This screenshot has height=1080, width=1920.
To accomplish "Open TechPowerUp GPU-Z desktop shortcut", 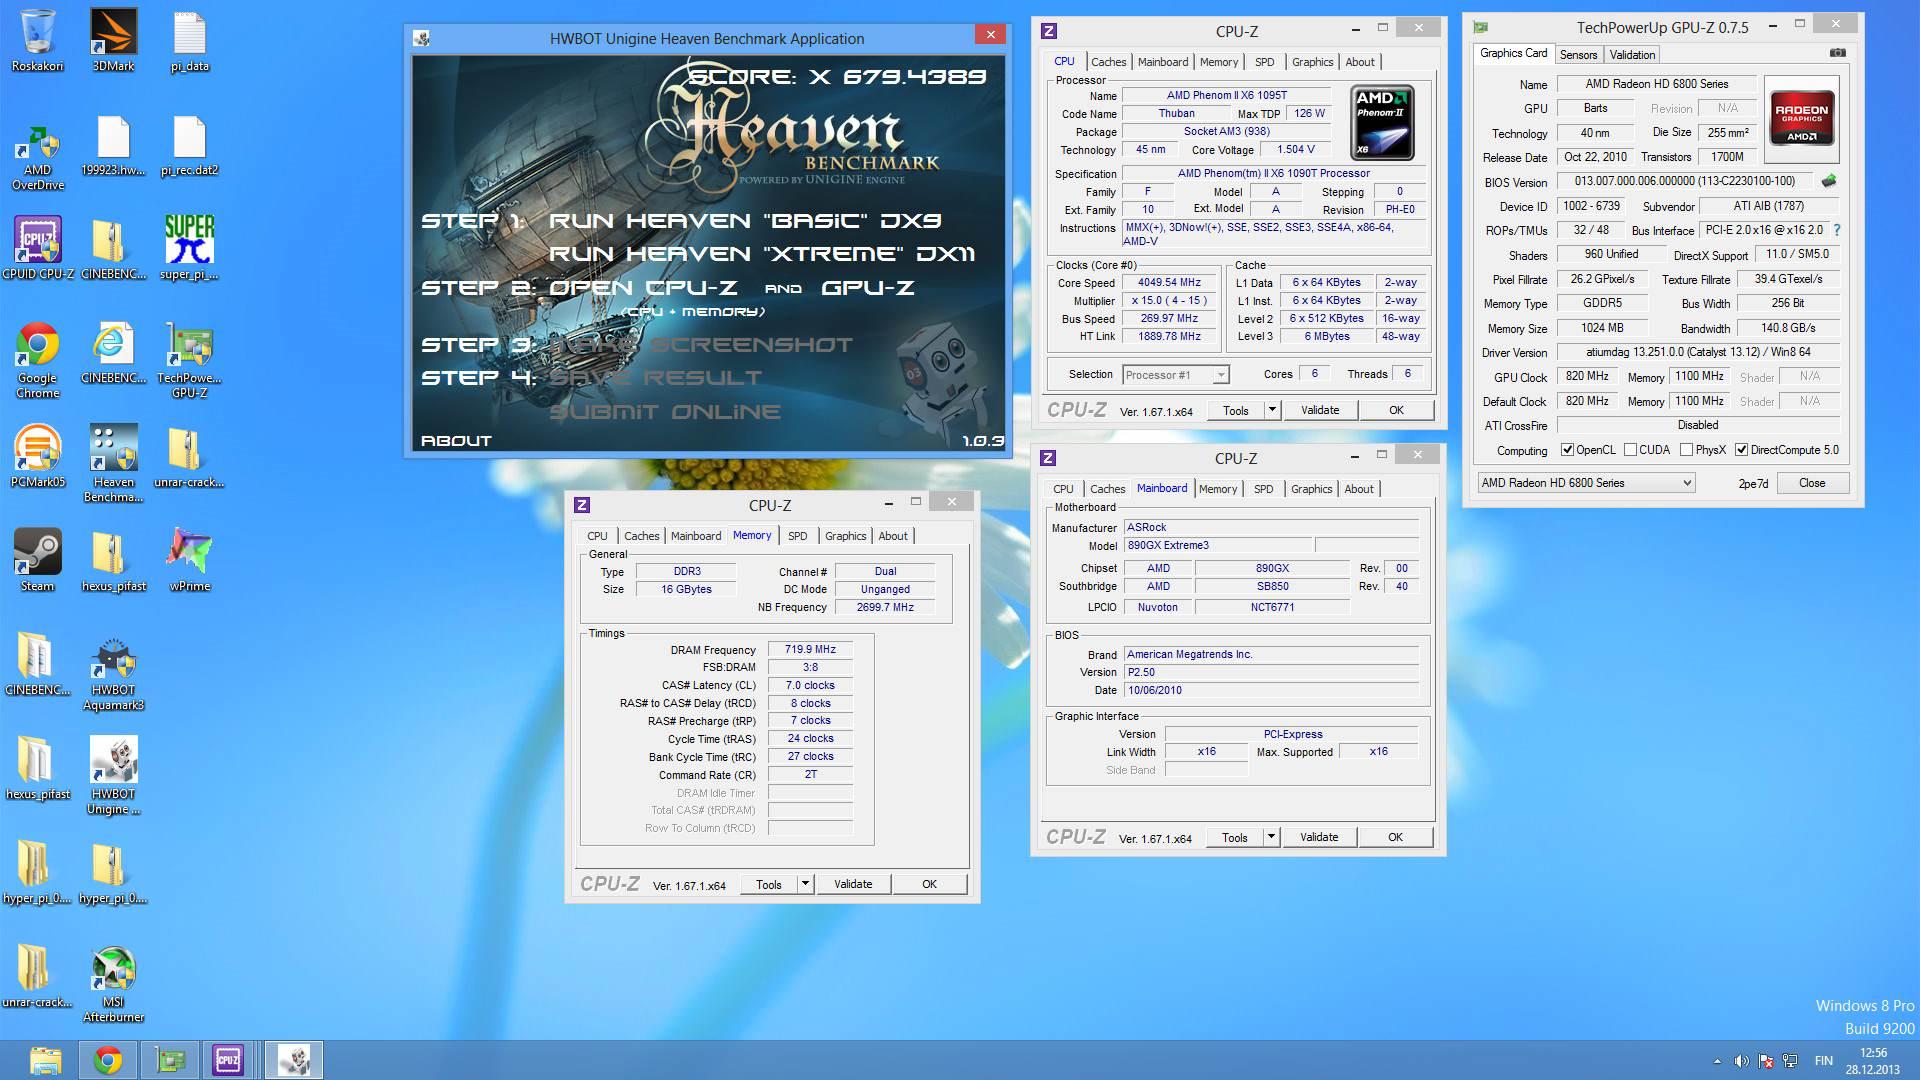I will (189, 360).
